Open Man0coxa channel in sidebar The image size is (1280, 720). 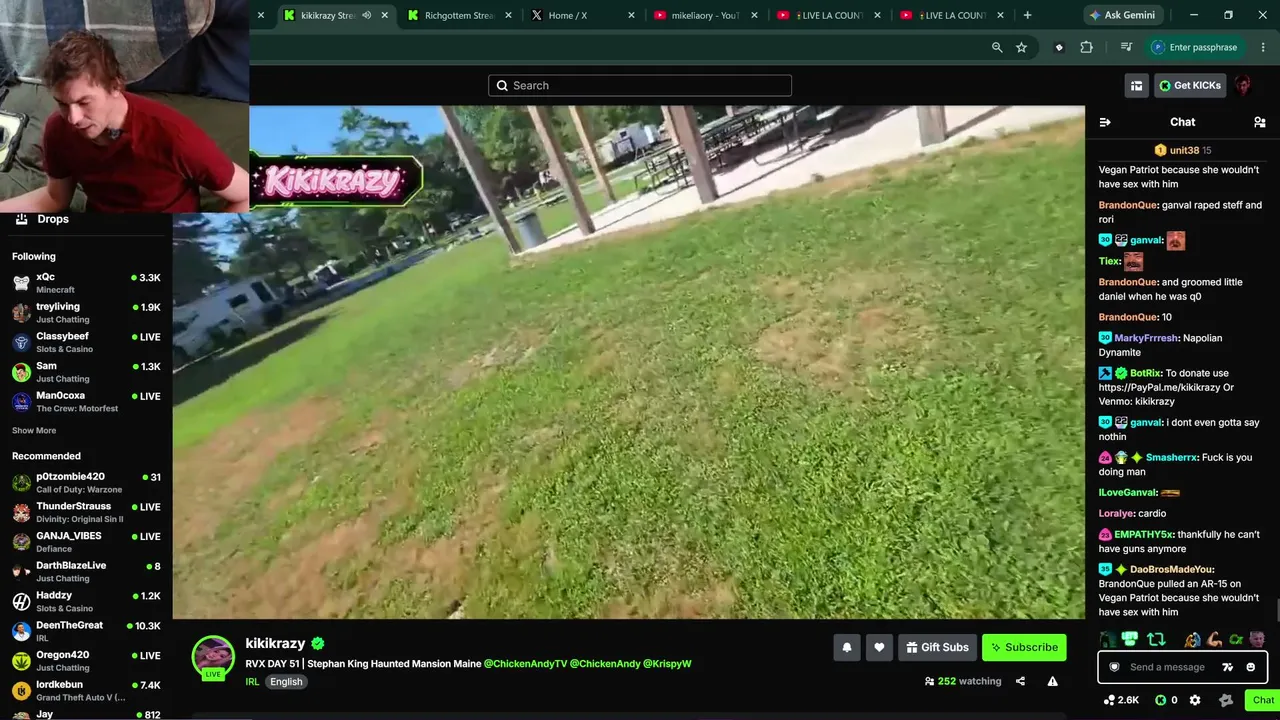[86, 402]
